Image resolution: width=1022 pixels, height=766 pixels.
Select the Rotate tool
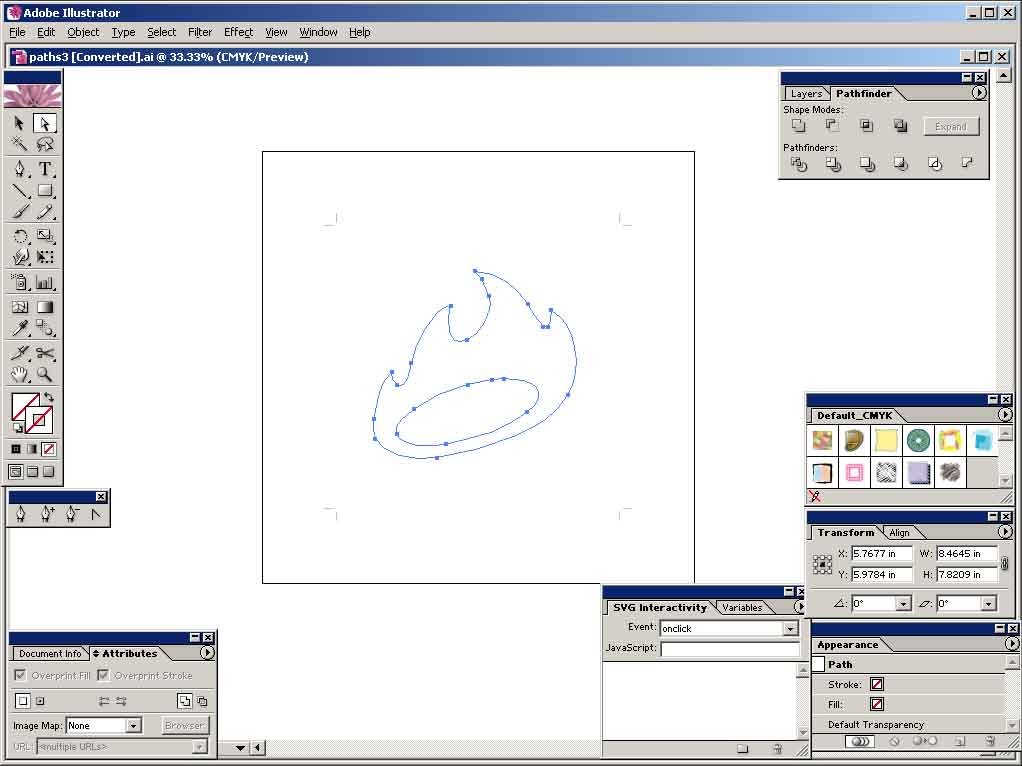pyautogui.click(x=20, y=236)
